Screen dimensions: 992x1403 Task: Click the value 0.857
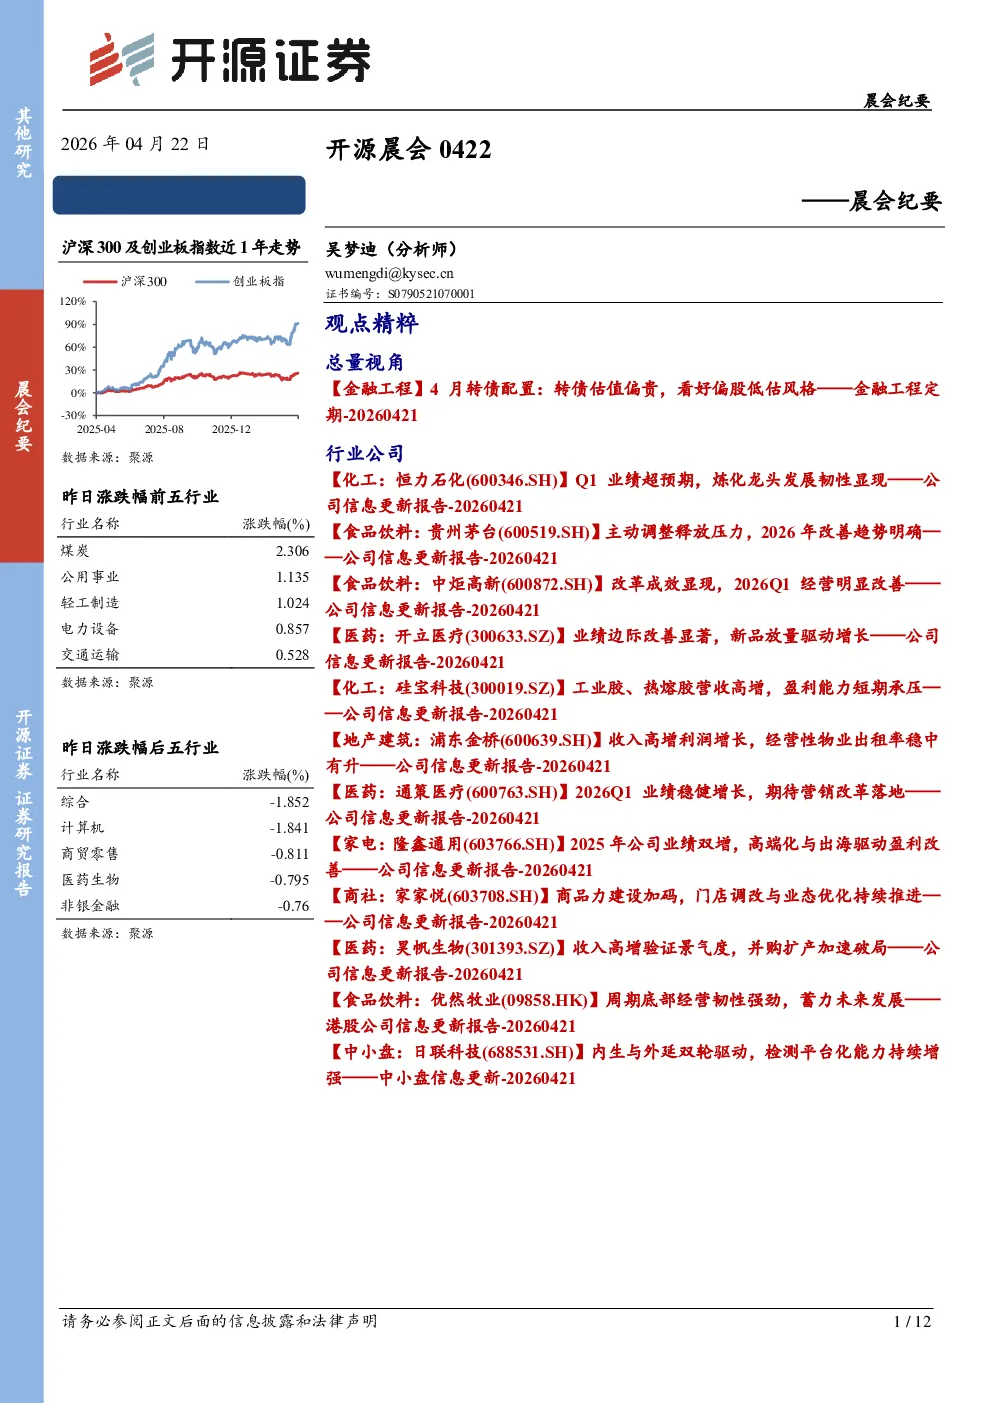coord(293,629)
